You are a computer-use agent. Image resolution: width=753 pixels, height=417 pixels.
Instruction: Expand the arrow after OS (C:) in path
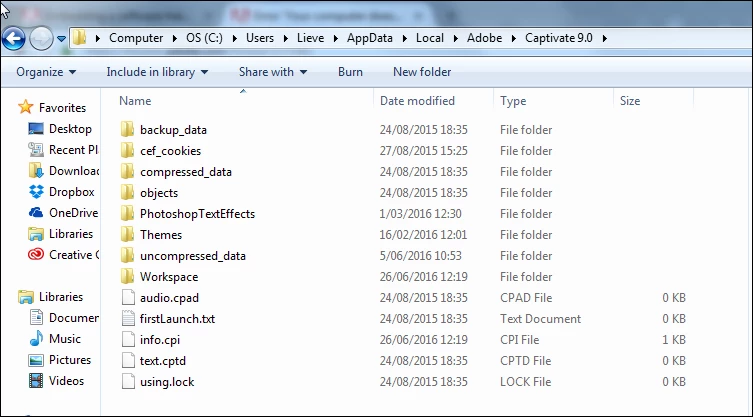(235, 38)
